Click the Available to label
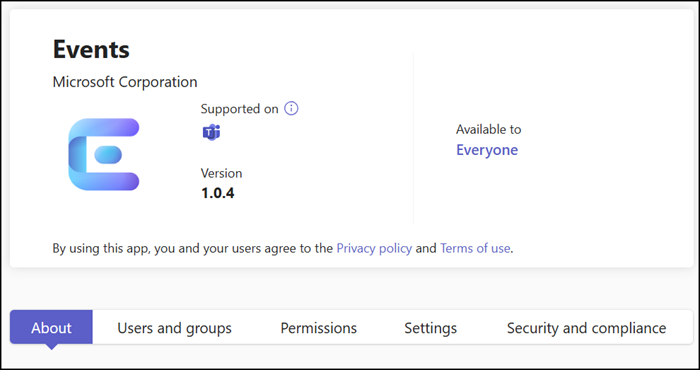The height and width of the screenshot is (370, 700). (x=488, y=129)
